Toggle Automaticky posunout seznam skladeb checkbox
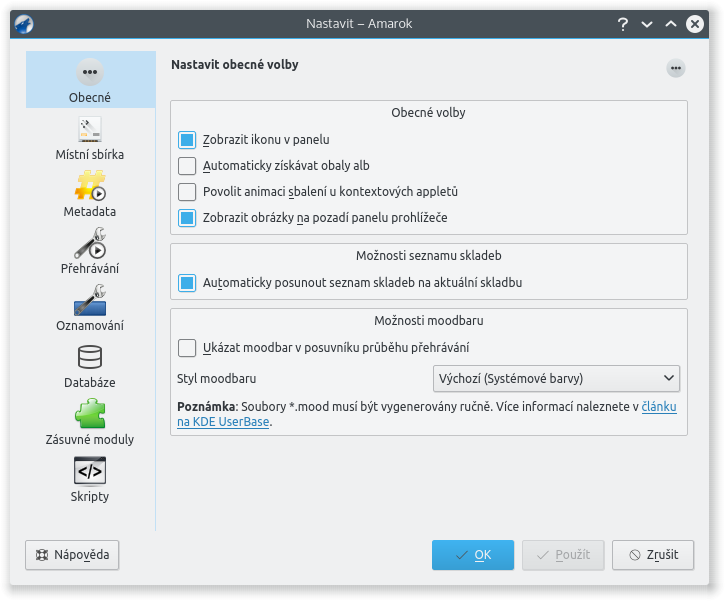The width and height of the screenshot is (725, 601). click(187, 282)
